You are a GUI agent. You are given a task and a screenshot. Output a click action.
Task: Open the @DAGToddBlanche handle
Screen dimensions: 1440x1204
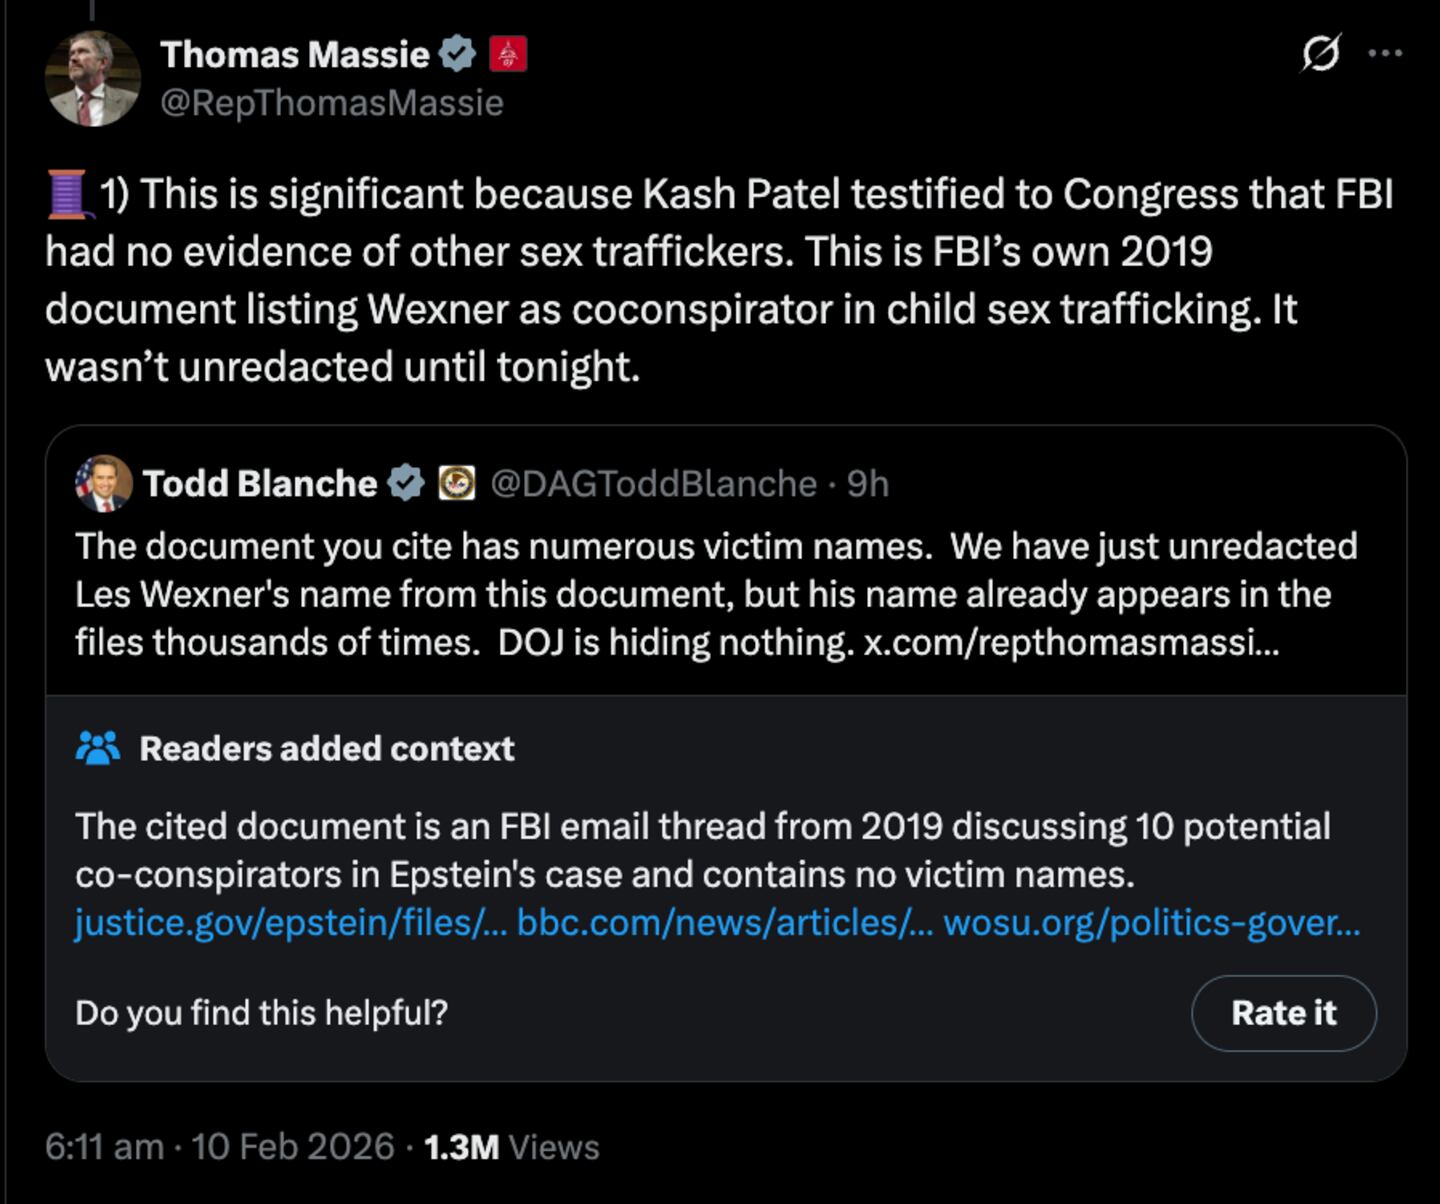[x=654, y=484]
